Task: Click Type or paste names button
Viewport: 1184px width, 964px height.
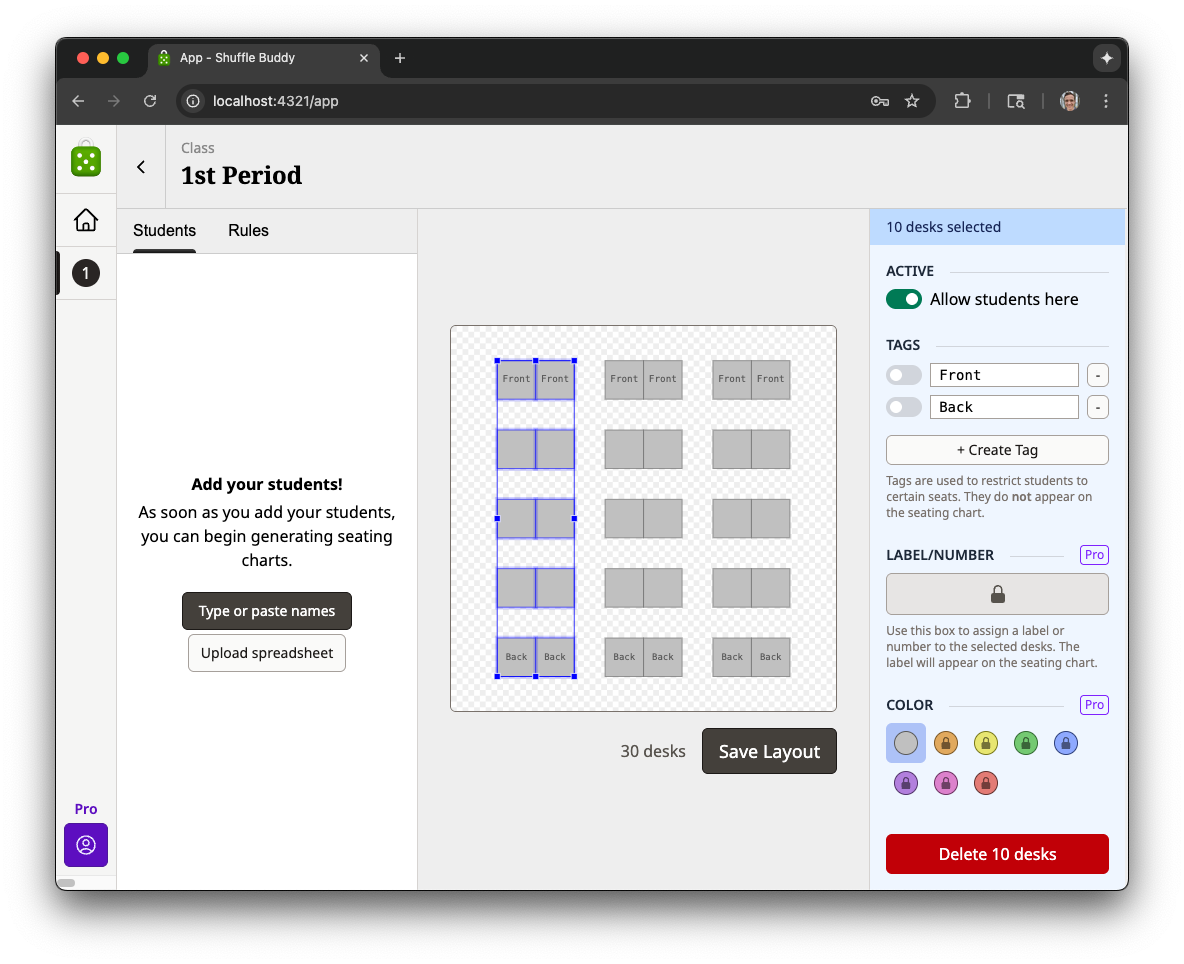Action: coord(267,611)
